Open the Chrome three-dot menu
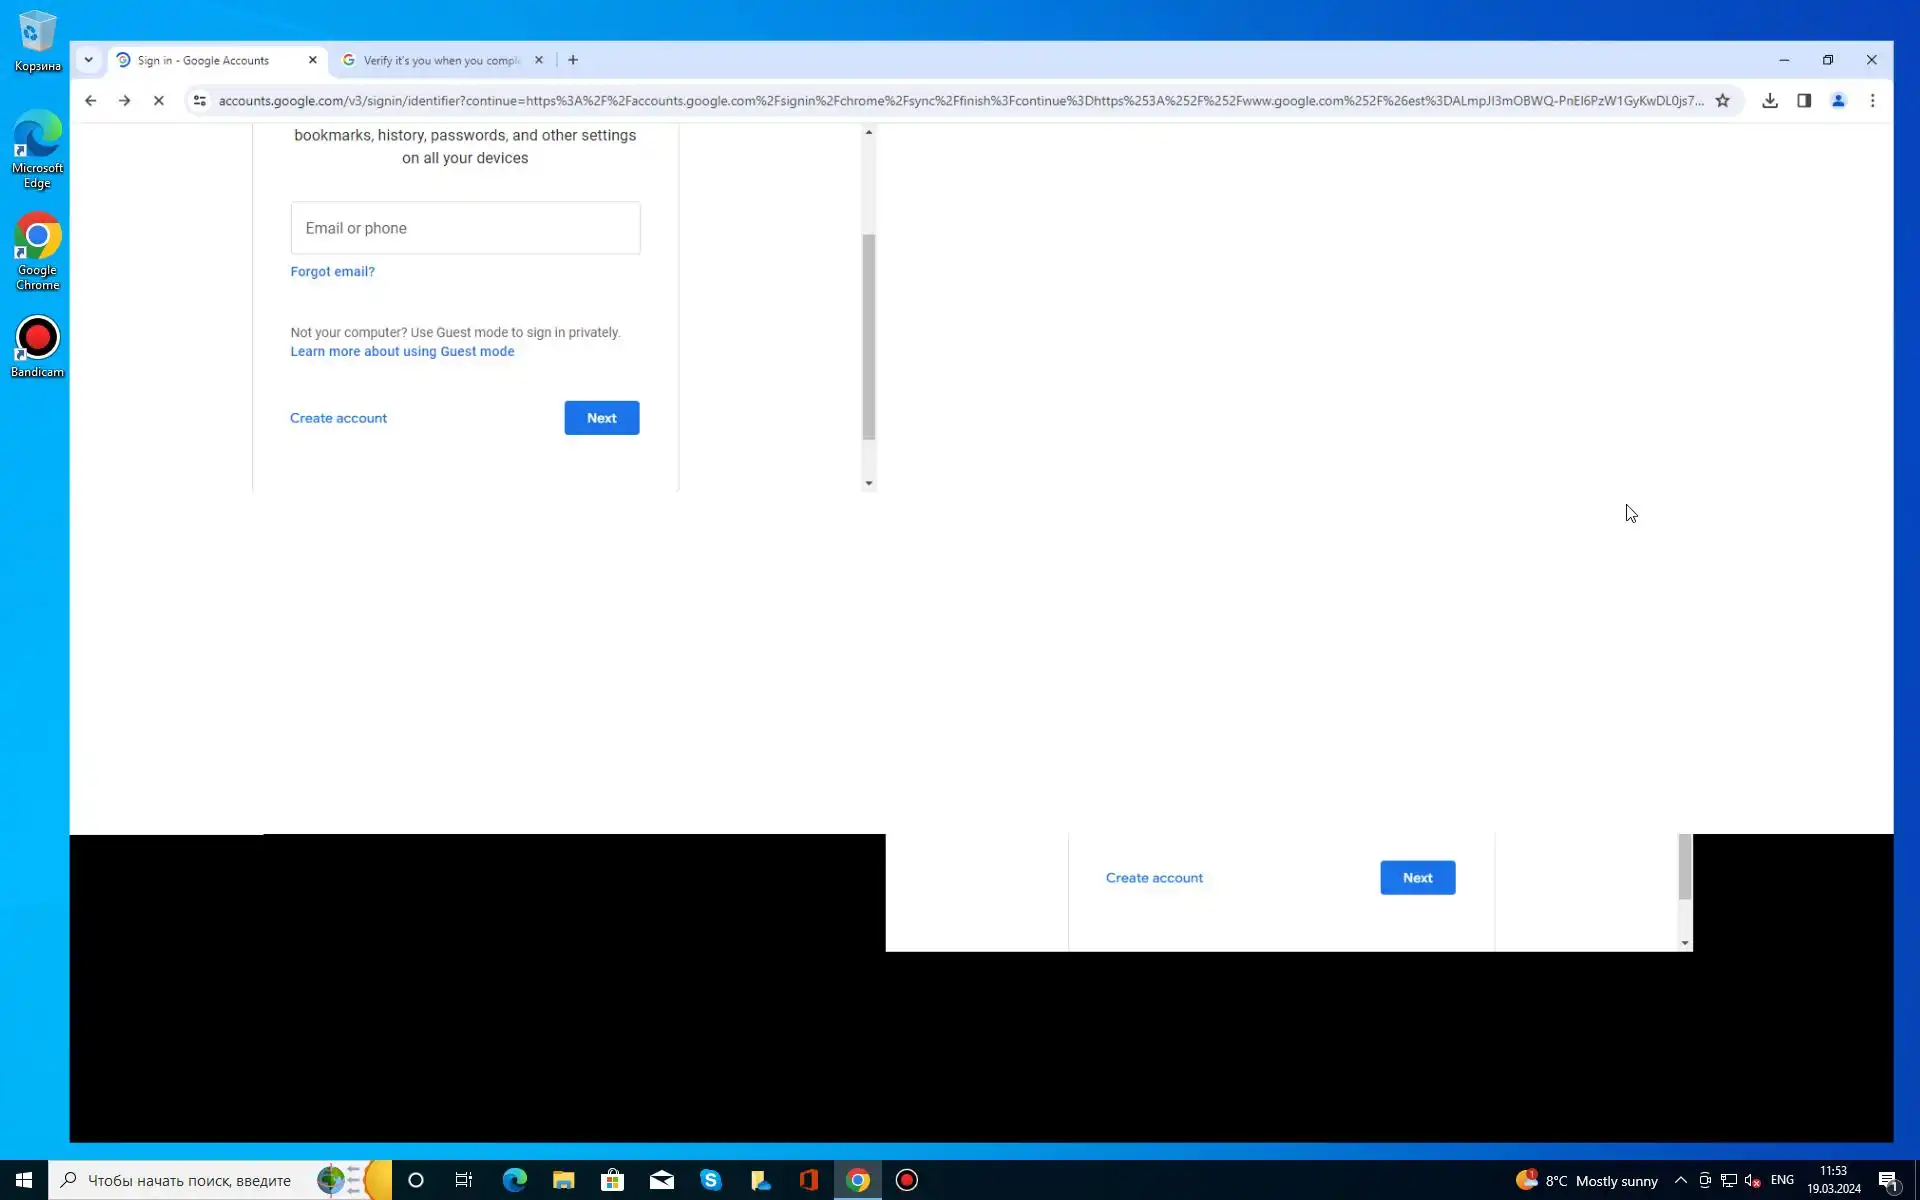1920x1200 pixels. (1872, 101)
